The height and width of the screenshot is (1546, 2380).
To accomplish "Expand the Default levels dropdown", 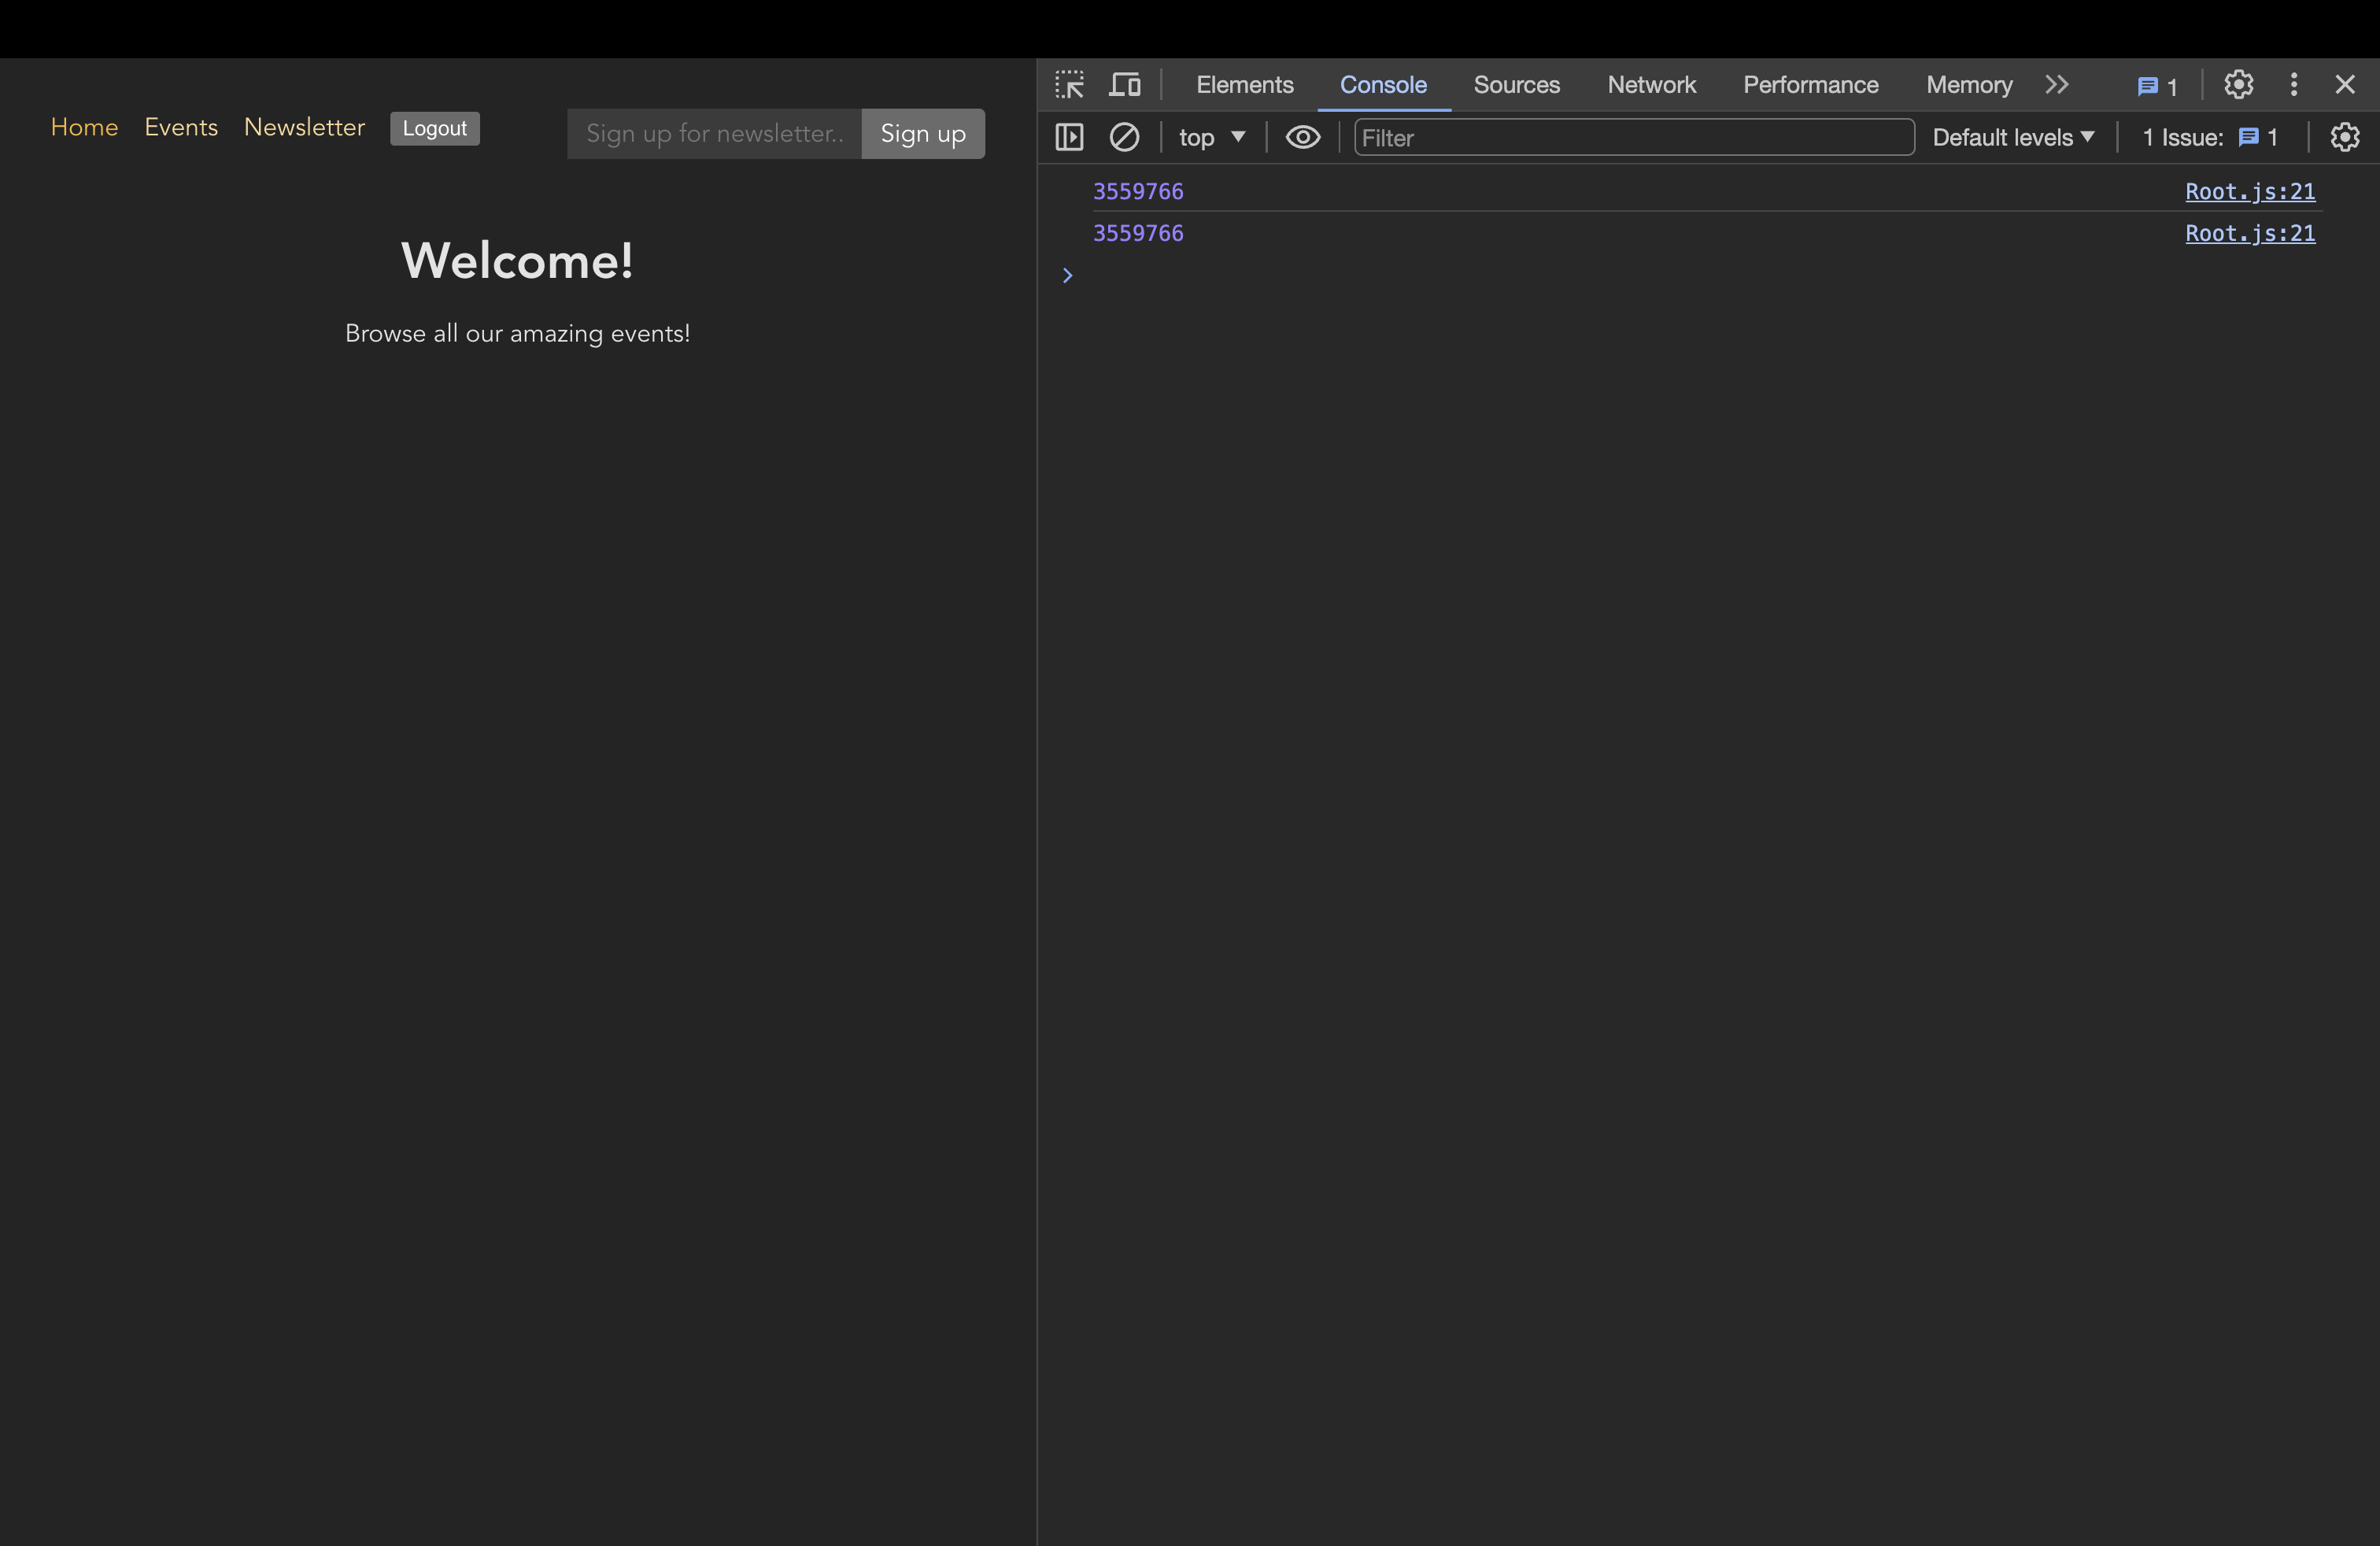I will coord(2012,137).
